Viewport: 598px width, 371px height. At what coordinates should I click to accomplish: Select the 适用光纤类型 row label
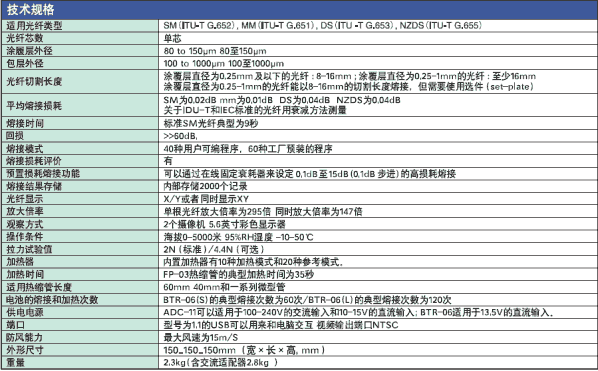tap(34, 26)
